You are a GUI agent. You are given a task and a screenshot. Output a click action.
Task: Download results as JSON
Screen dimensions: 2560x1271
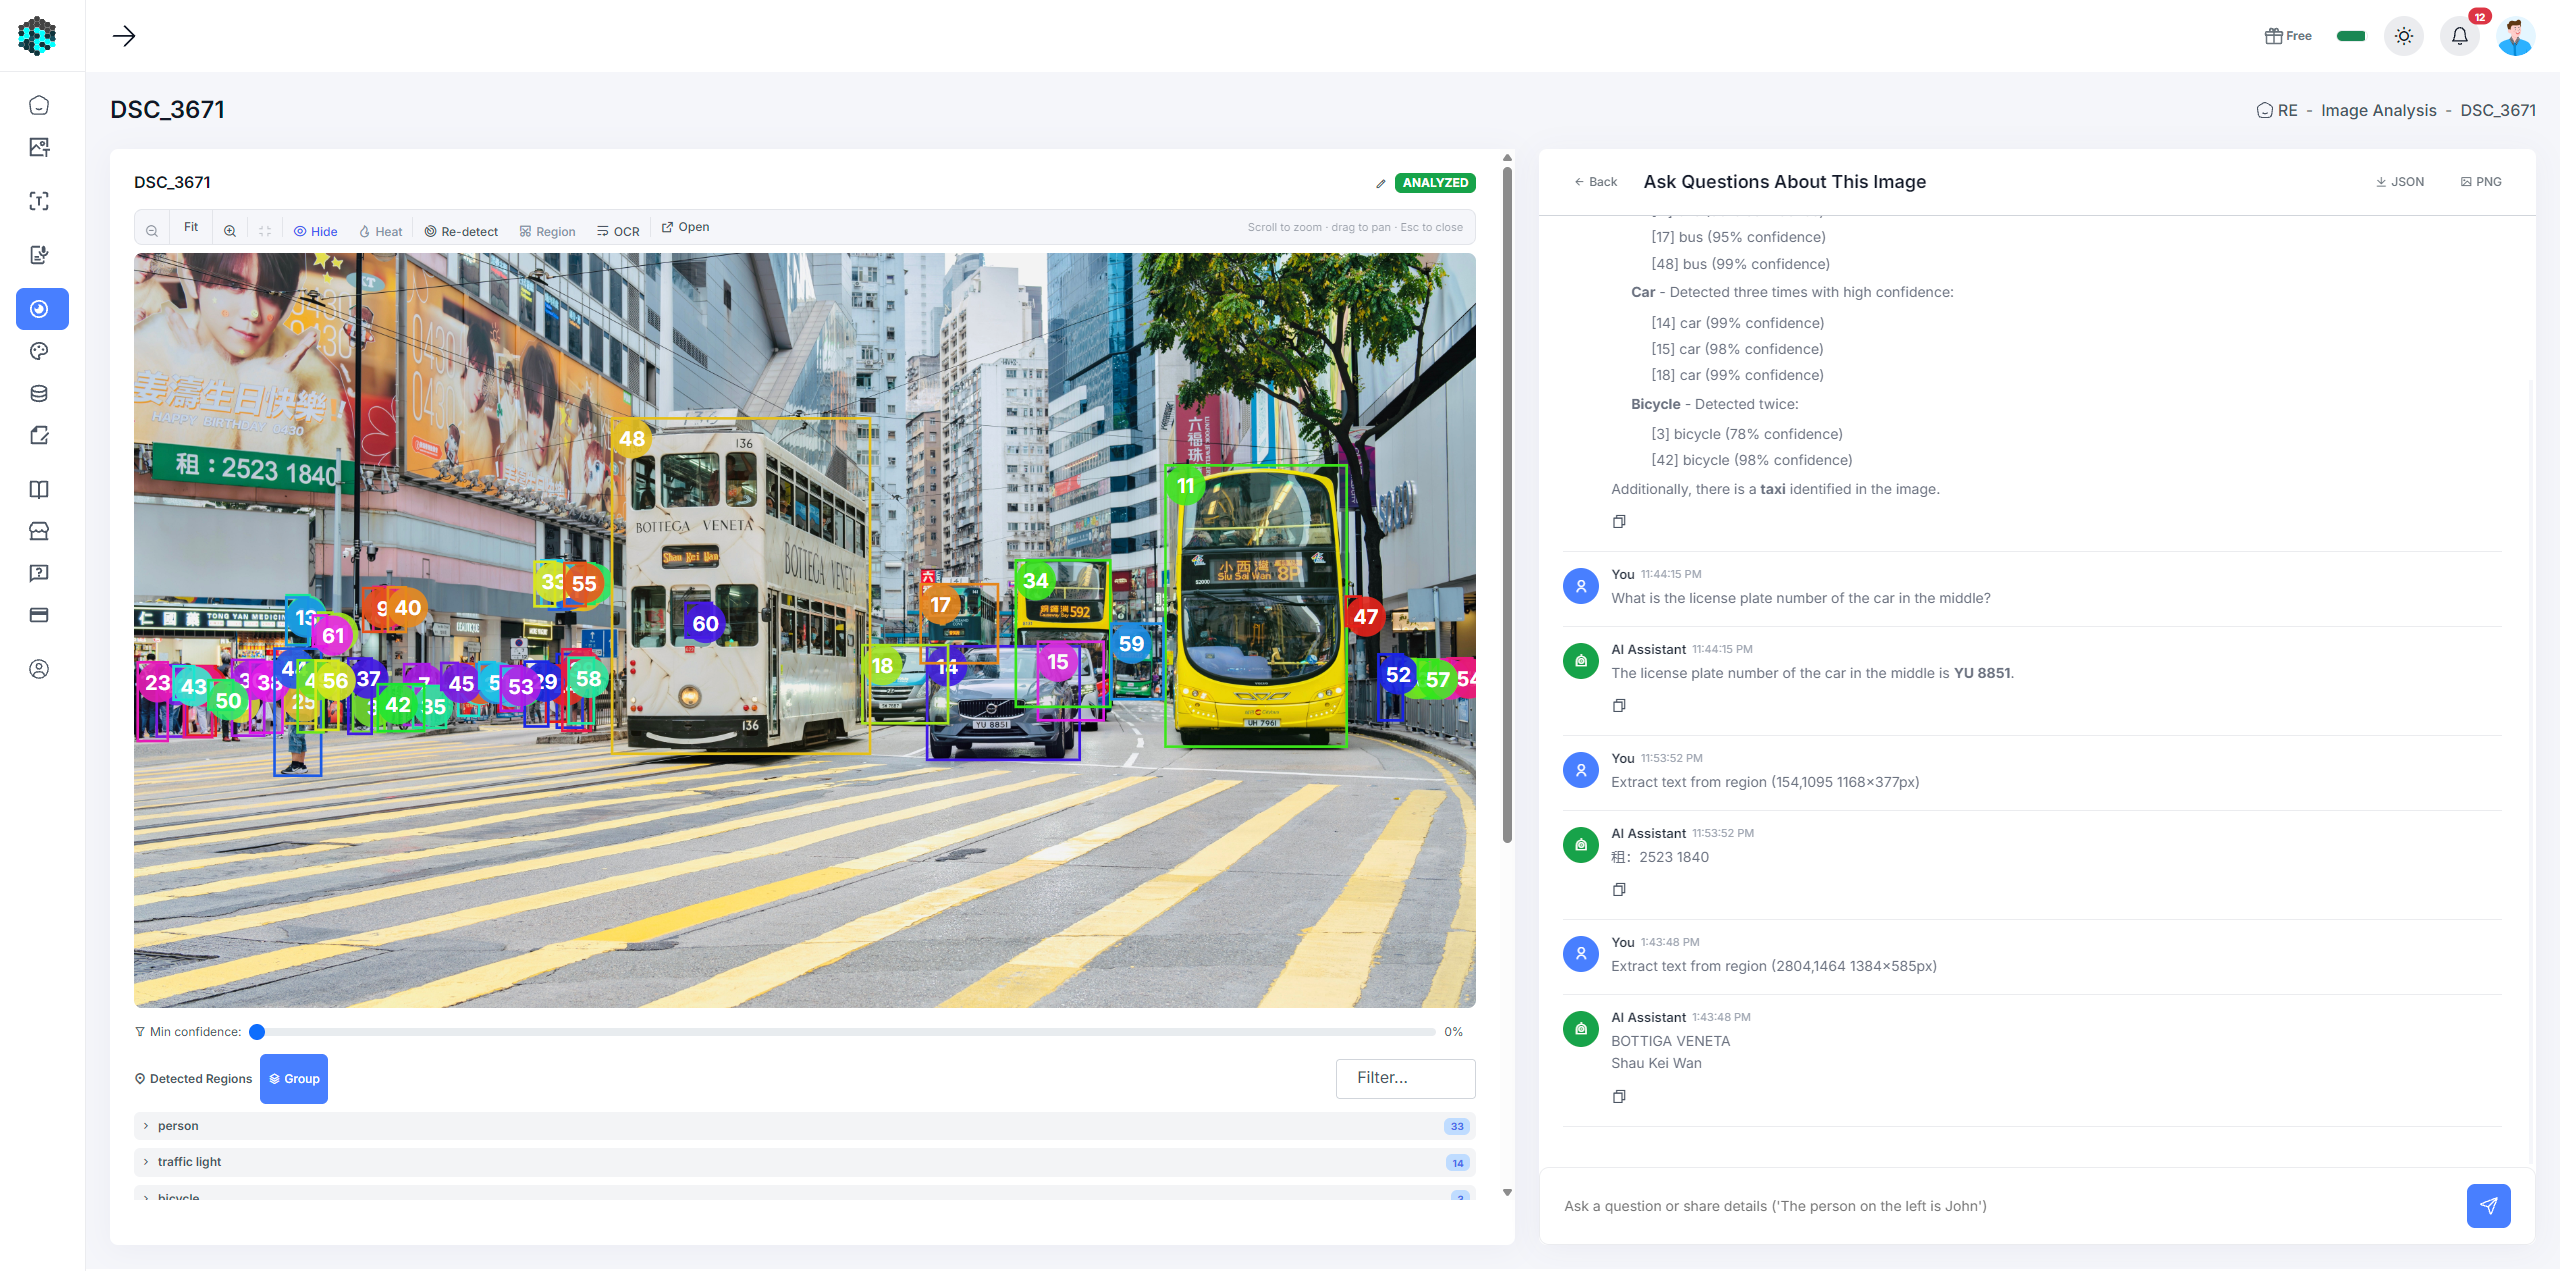click(x=2400, y=182)
